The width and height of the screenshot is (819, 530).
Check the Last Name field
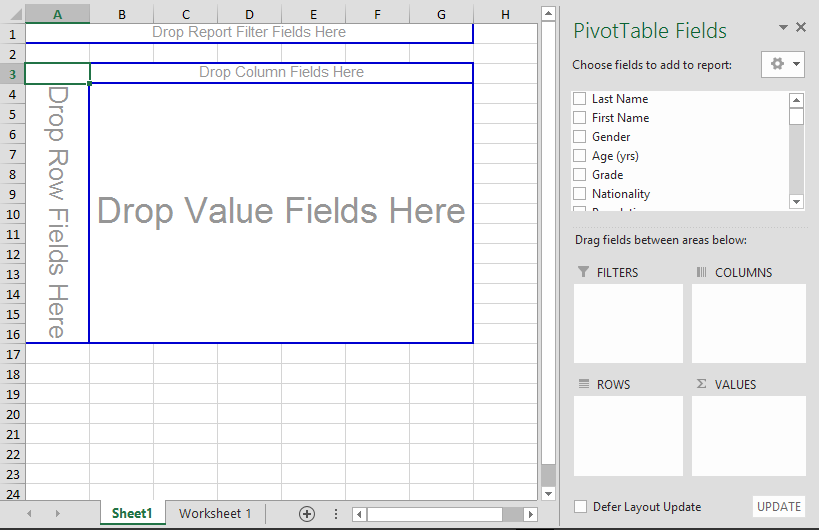point(579,99)
